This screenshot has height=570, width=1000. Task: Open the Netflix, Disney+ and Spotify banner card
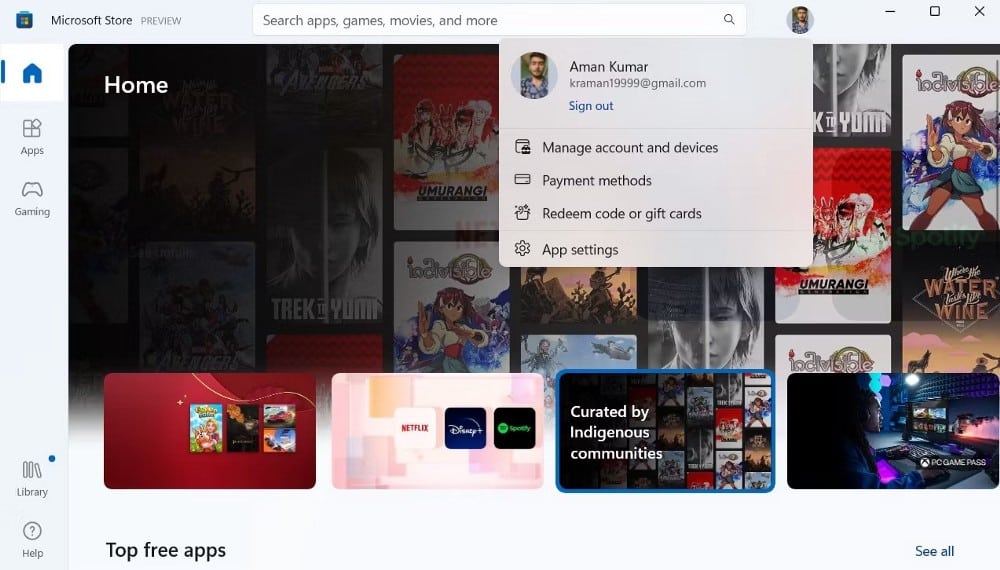438,431
